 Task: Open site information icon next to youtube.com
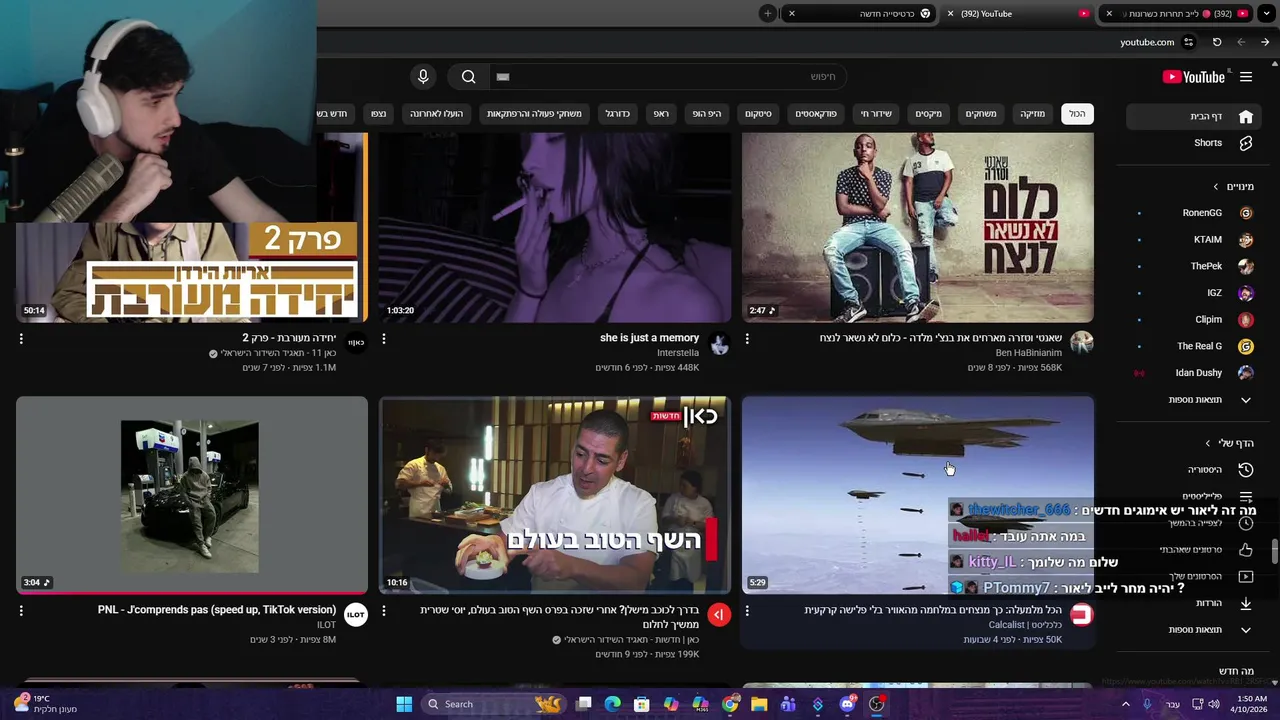pyautogui.click(x=1188, y=42)
